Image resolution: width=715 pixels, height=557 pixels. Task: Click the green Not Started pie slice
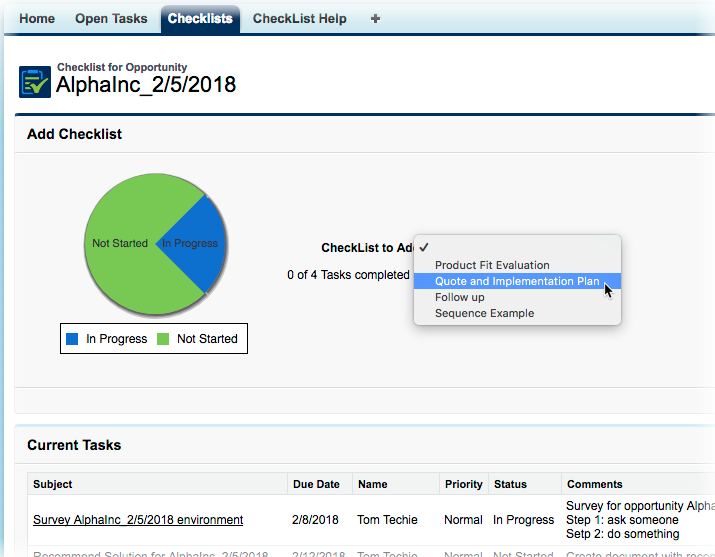120,243
